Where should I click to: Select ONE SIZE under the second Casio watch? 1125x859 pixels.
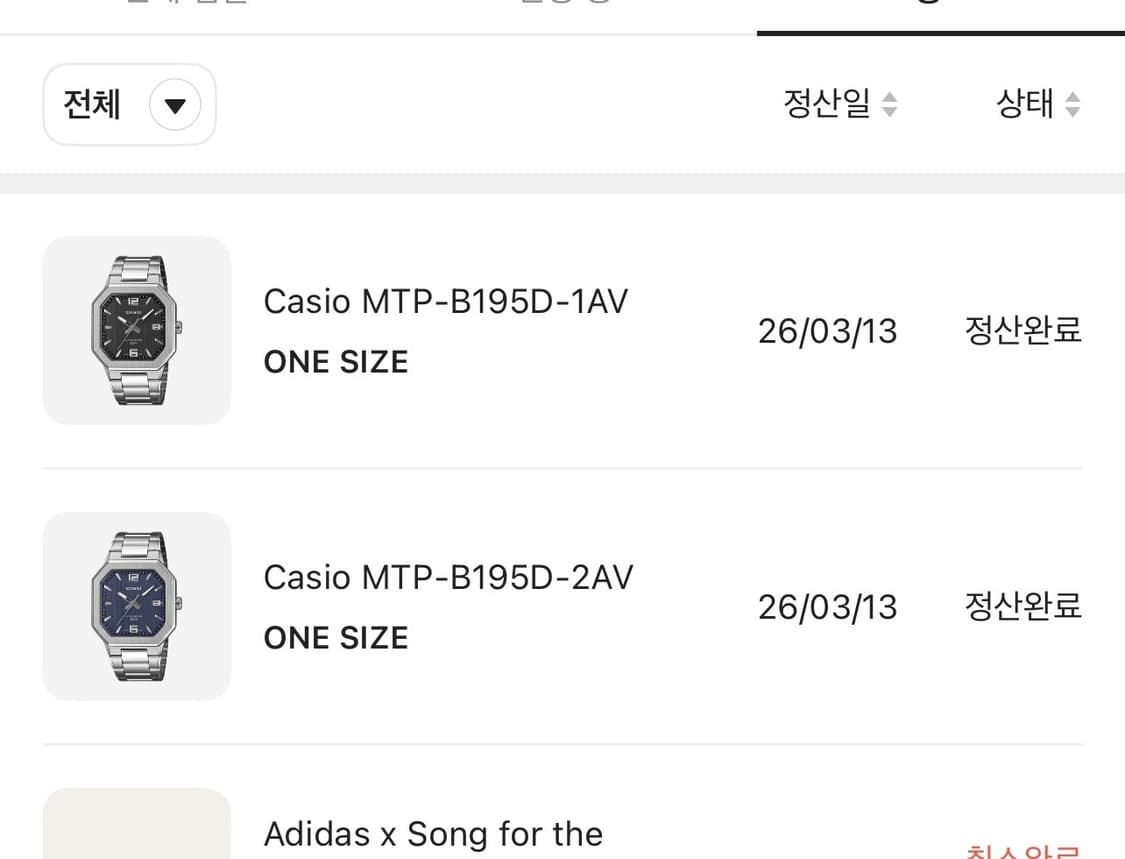(x=335, y=637)
